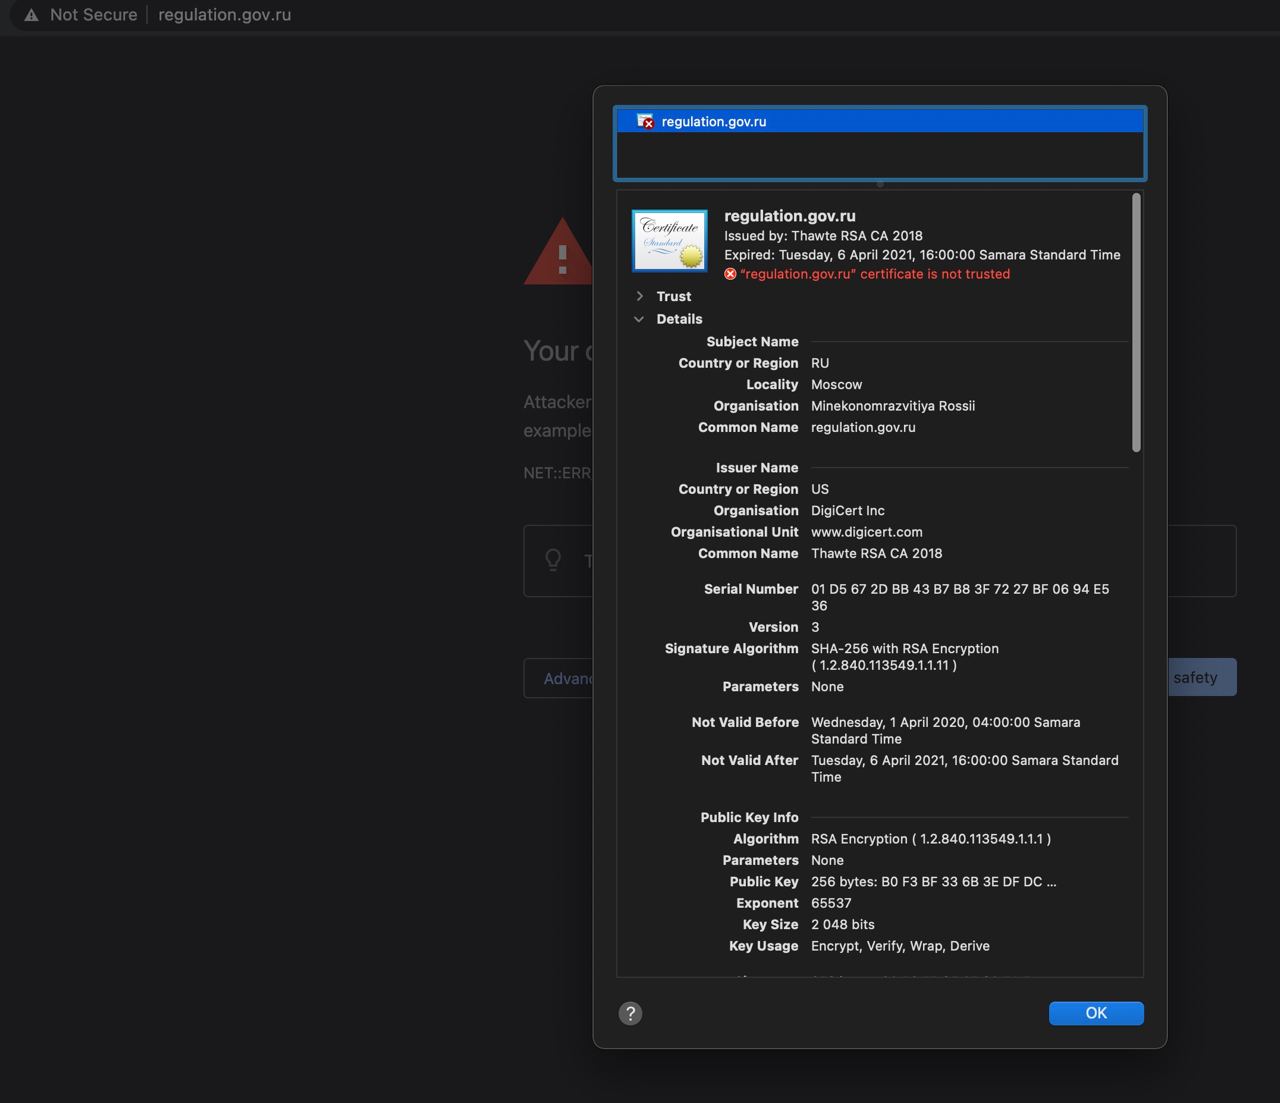Click the Serial Number value
Viewport: 1280px width, 1103px height.
[x=960, y=597]
